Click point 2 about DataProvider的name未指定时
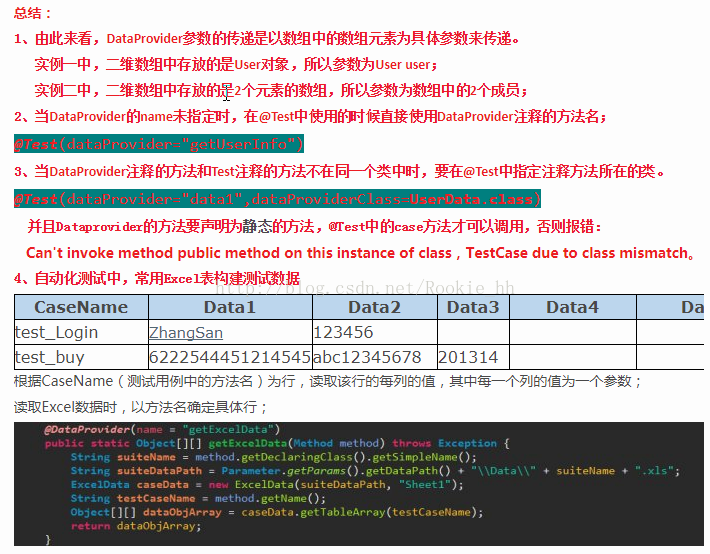This screenshot has width=710, height=554. pos(310,116)
